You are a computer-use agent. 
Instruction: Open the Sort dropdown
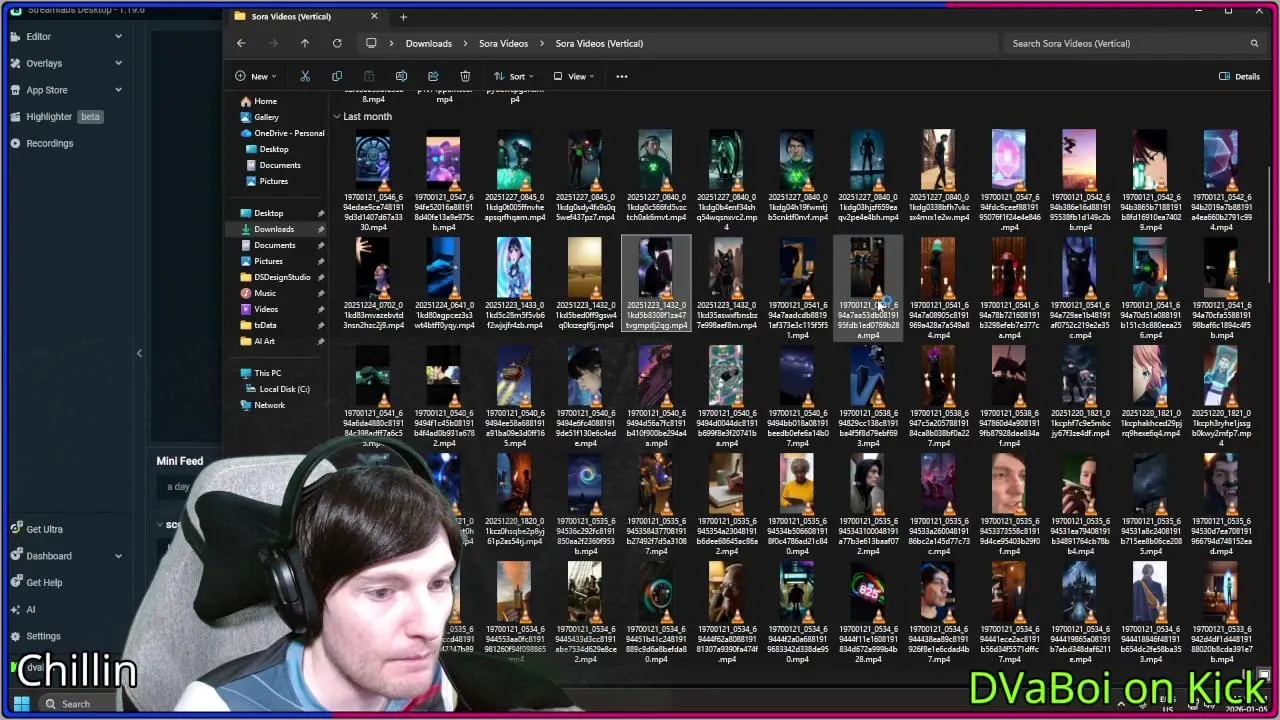[x=516, y=76]
